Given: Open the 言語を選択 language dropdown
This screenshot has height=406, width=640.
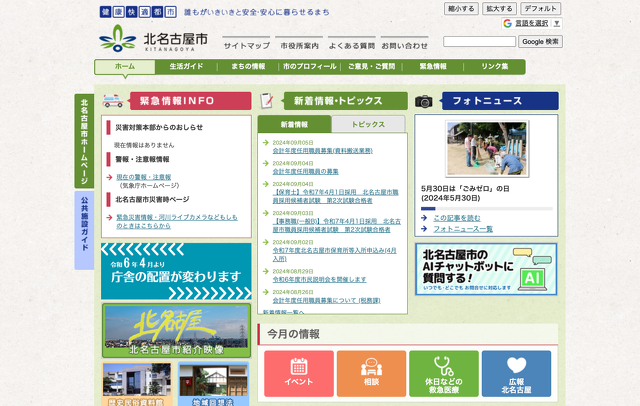Looking at the screenshot, I should pyautogui.click(x=531, y=23).
